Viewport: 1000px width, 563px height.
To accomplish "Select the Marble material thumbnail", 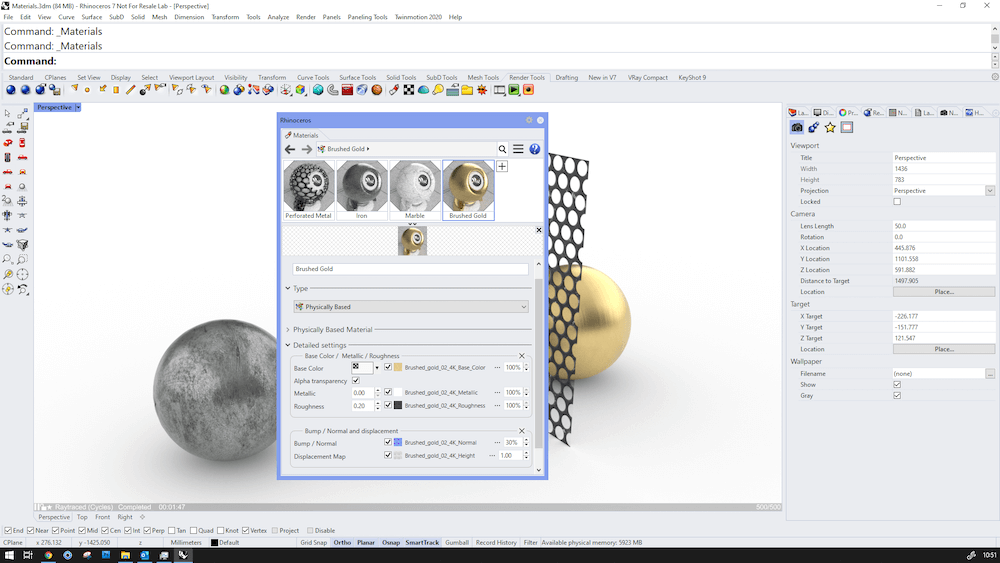I will tap(415, 190).
